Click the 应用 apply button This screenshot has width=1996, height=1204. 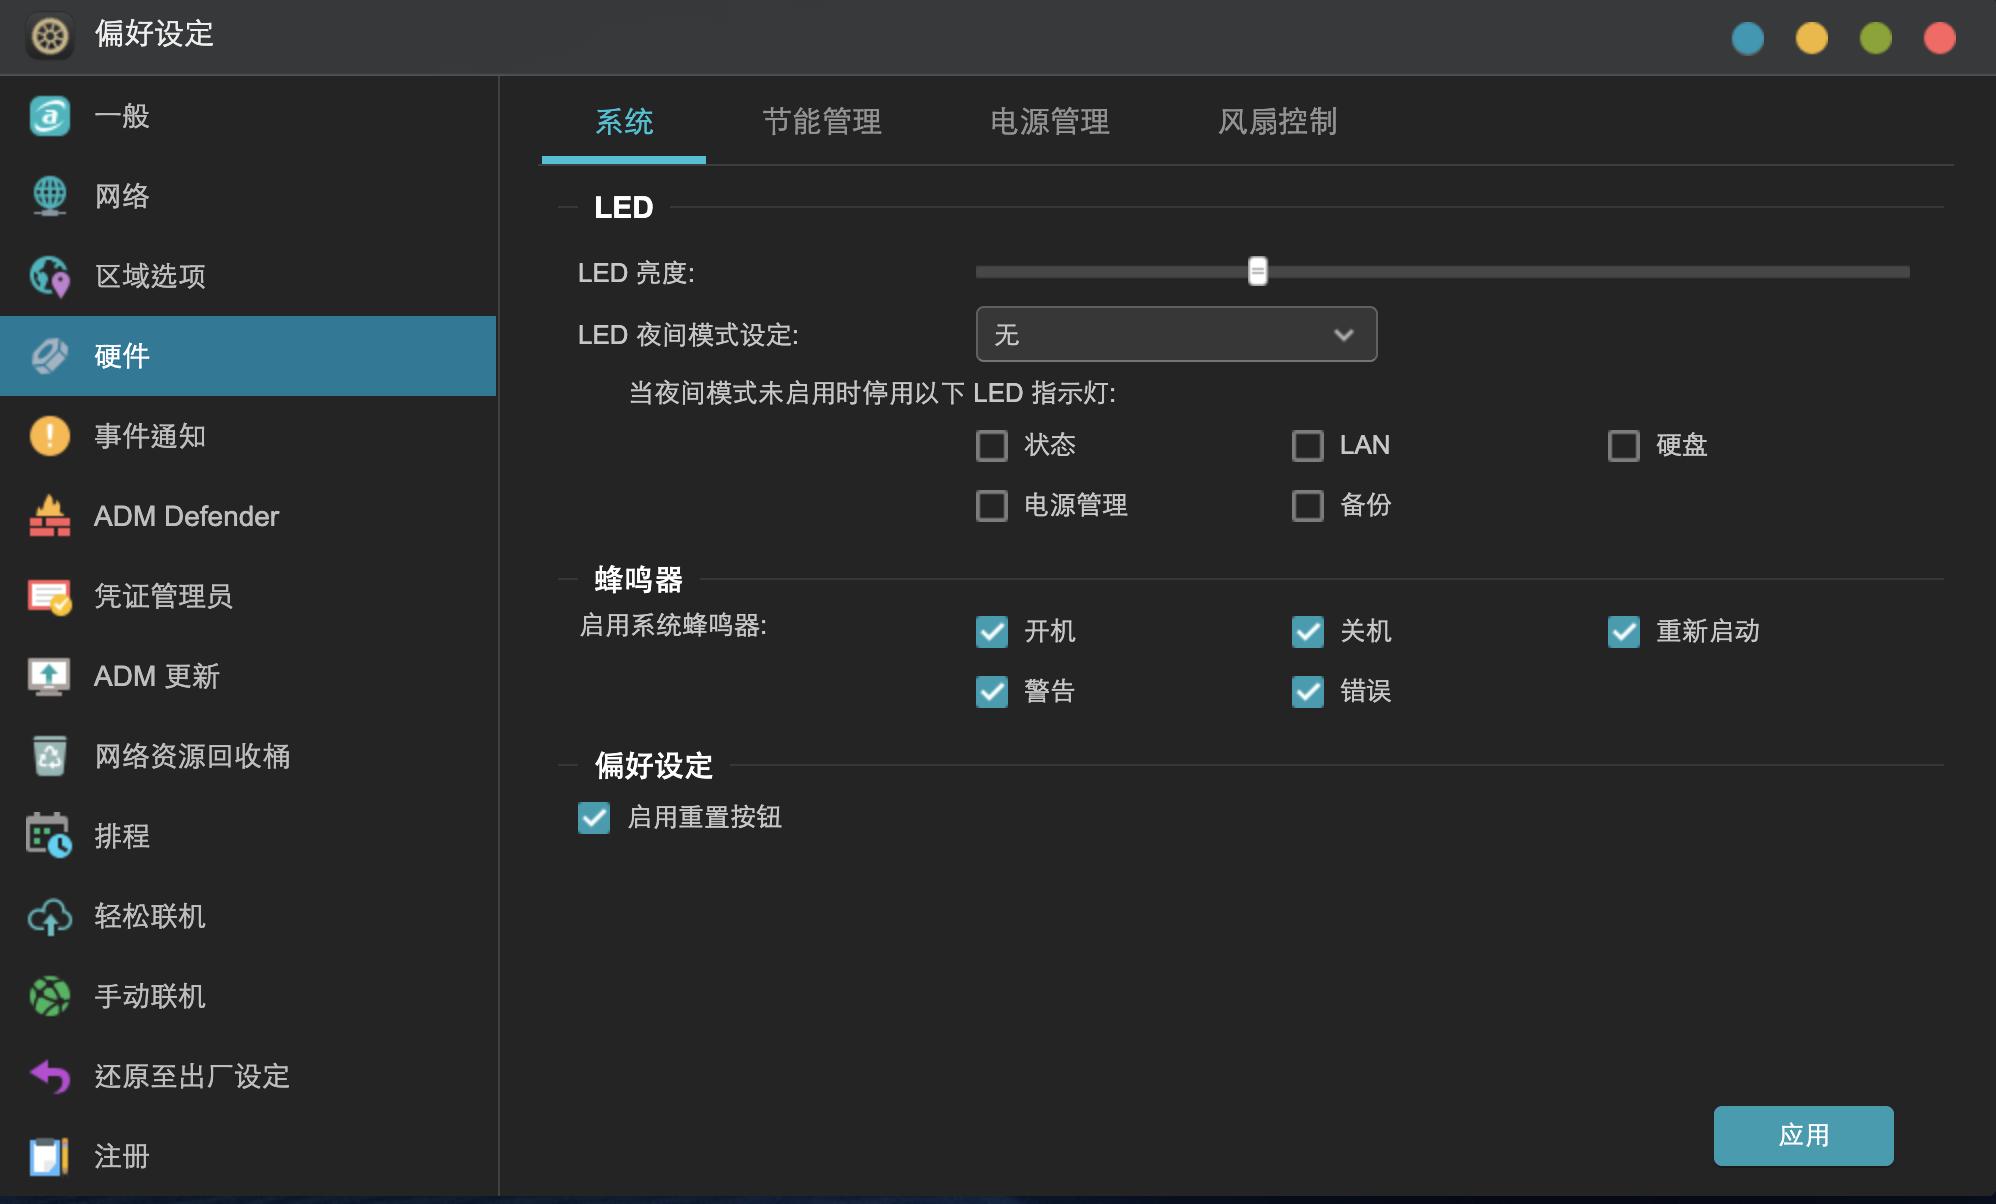tap(1803, 1135)
